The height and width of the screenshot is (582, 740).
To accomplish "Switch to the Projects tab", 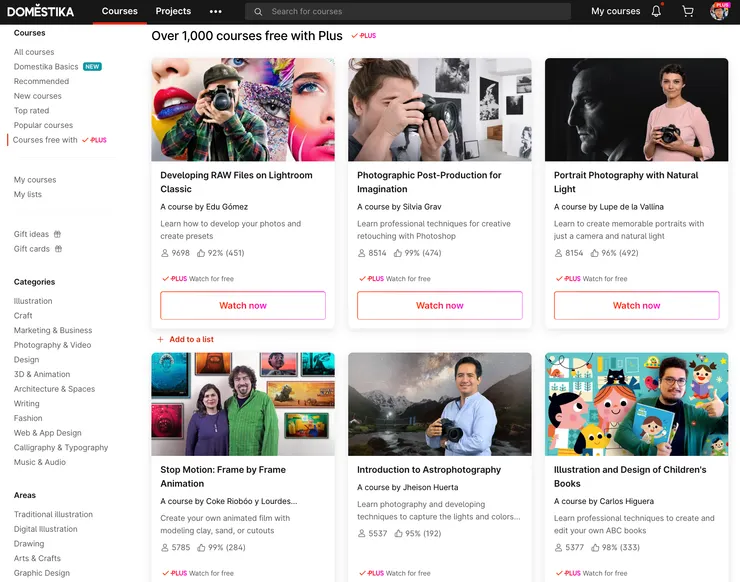I will [173, 11].
